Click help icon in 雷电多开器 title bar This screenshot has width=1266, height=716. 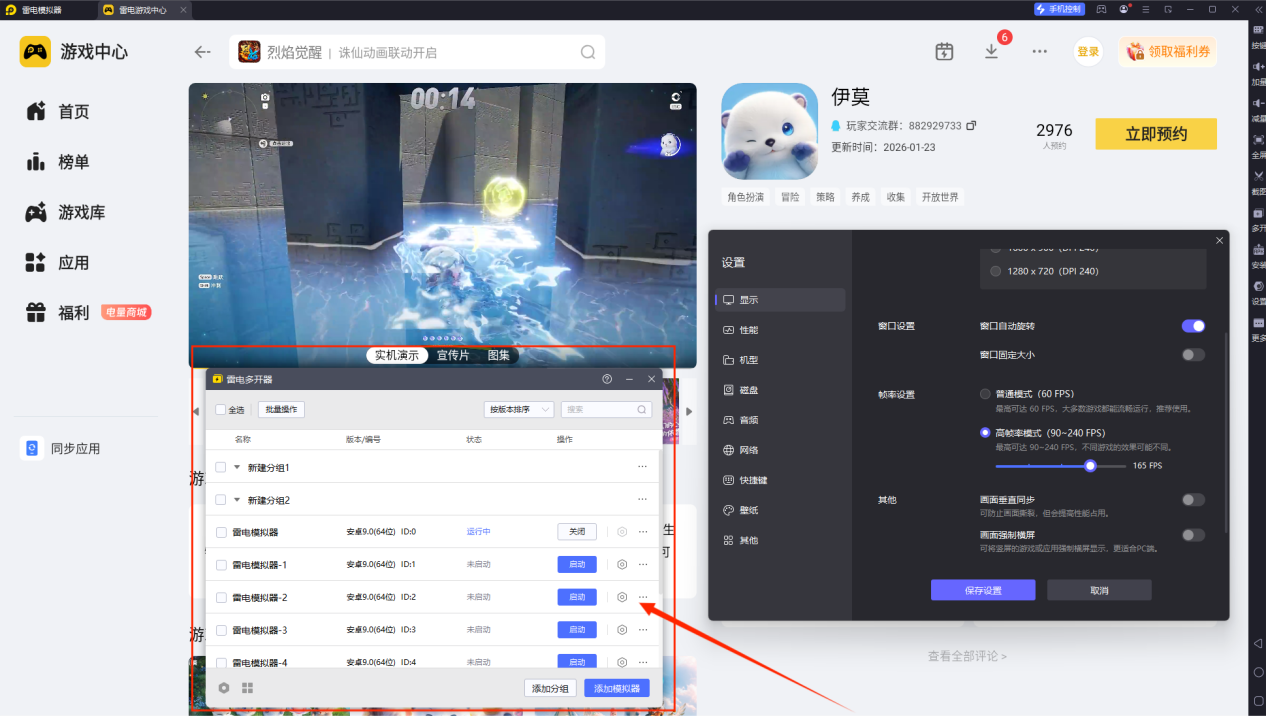pos(607,379)
